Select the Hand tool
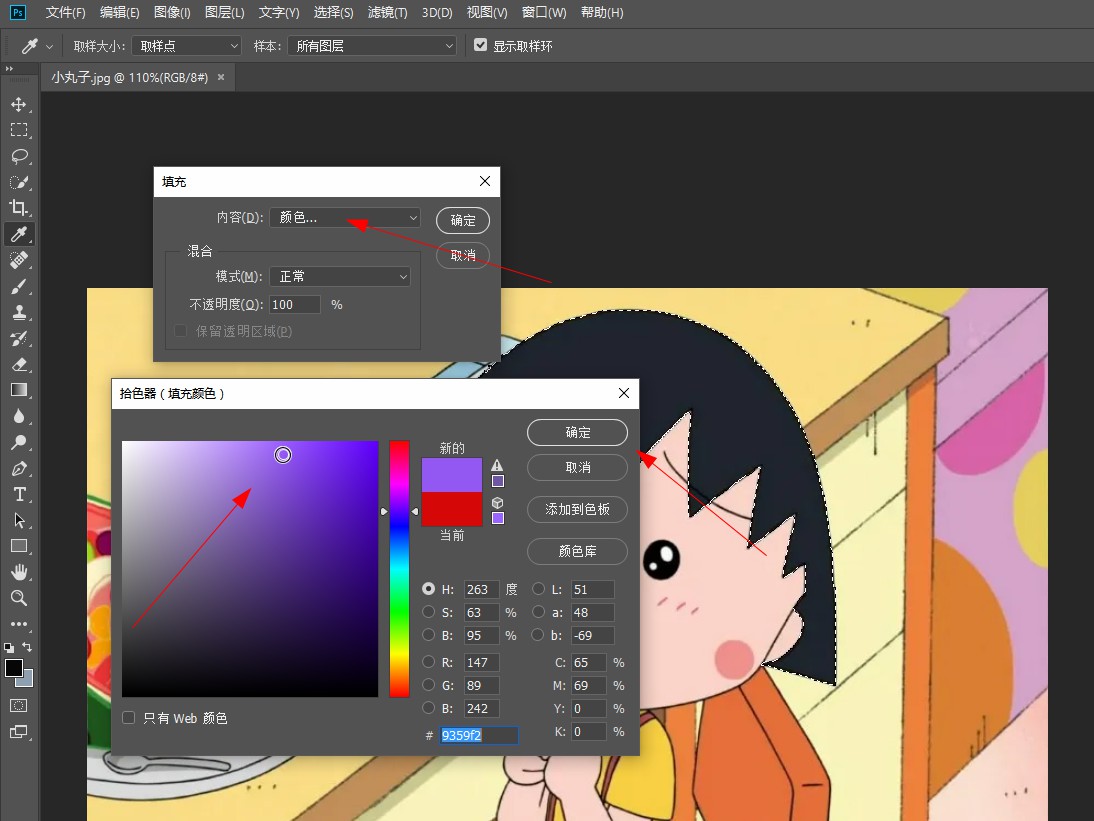The image size is (1094, 821). pyautogui.click(x=18, y=572)
